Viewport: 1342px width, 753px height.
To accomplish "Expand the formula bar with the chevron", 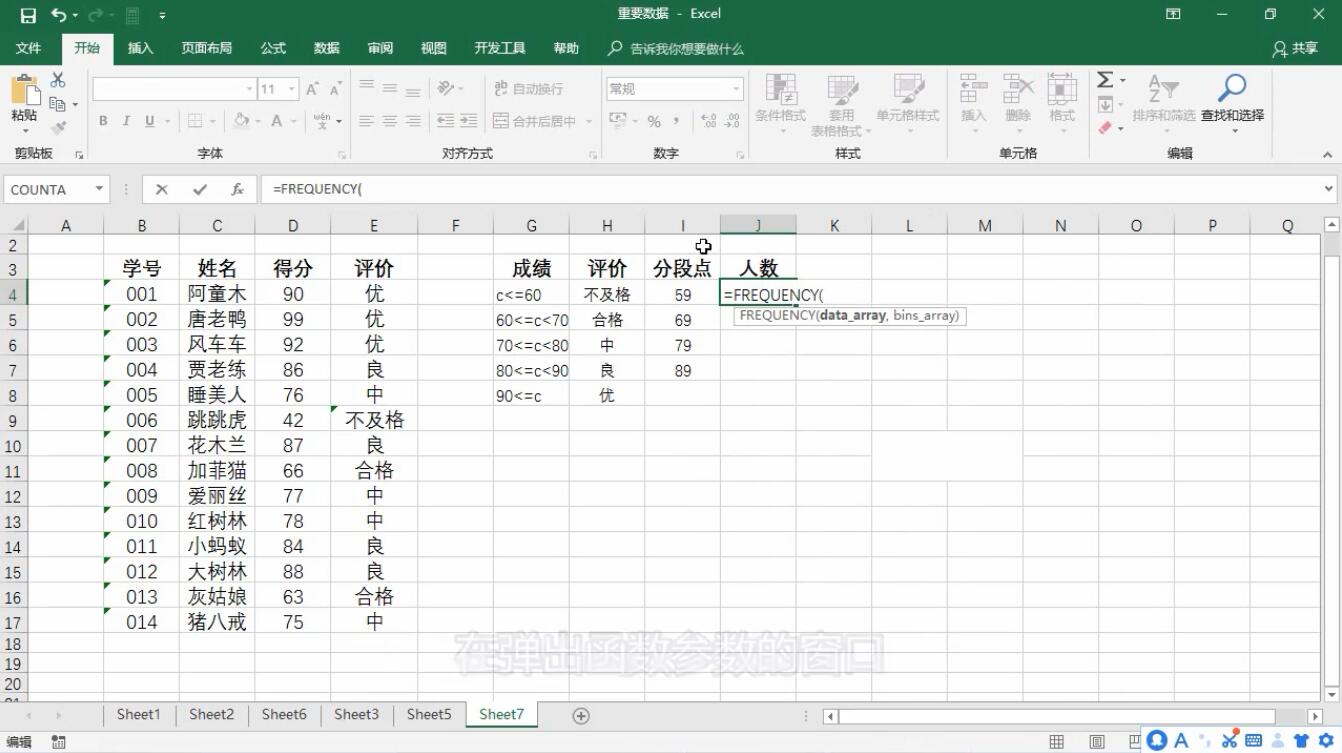I will tap(1329, 188).
